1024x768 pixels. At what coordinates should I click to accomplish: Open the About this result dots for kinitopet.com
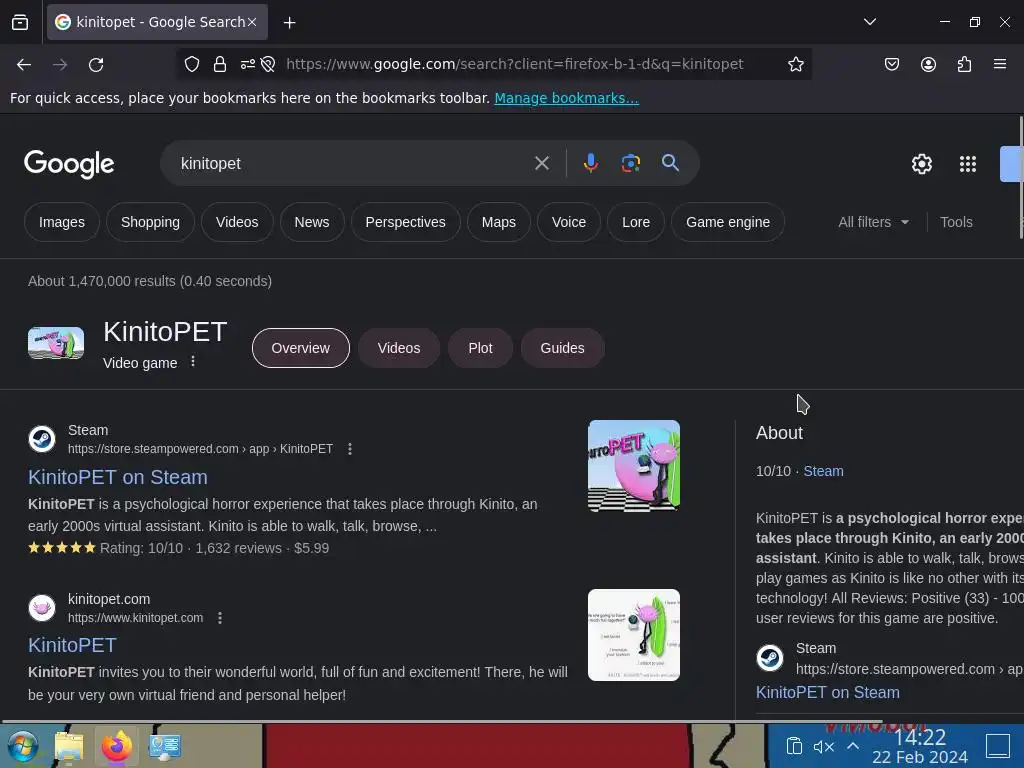coord(220,617)
